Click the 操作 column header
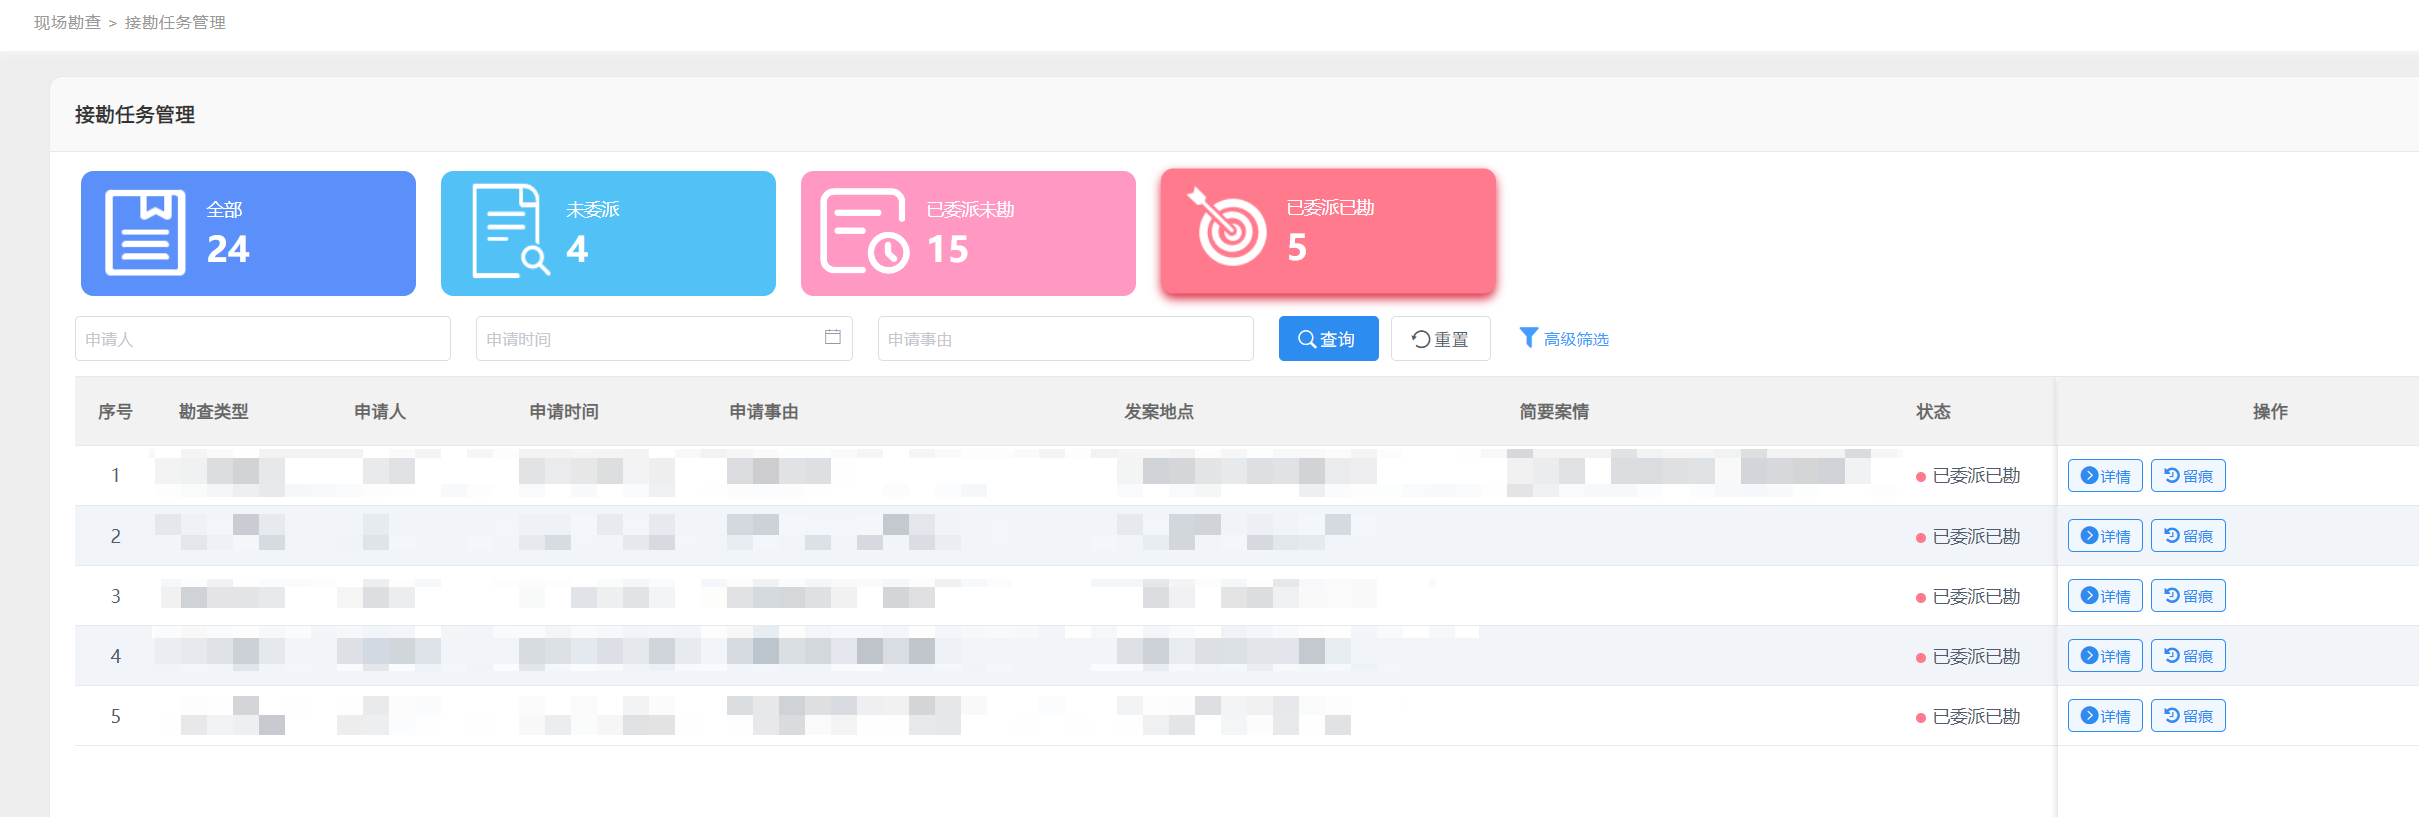2419x817 pixels. (2270, 412)
